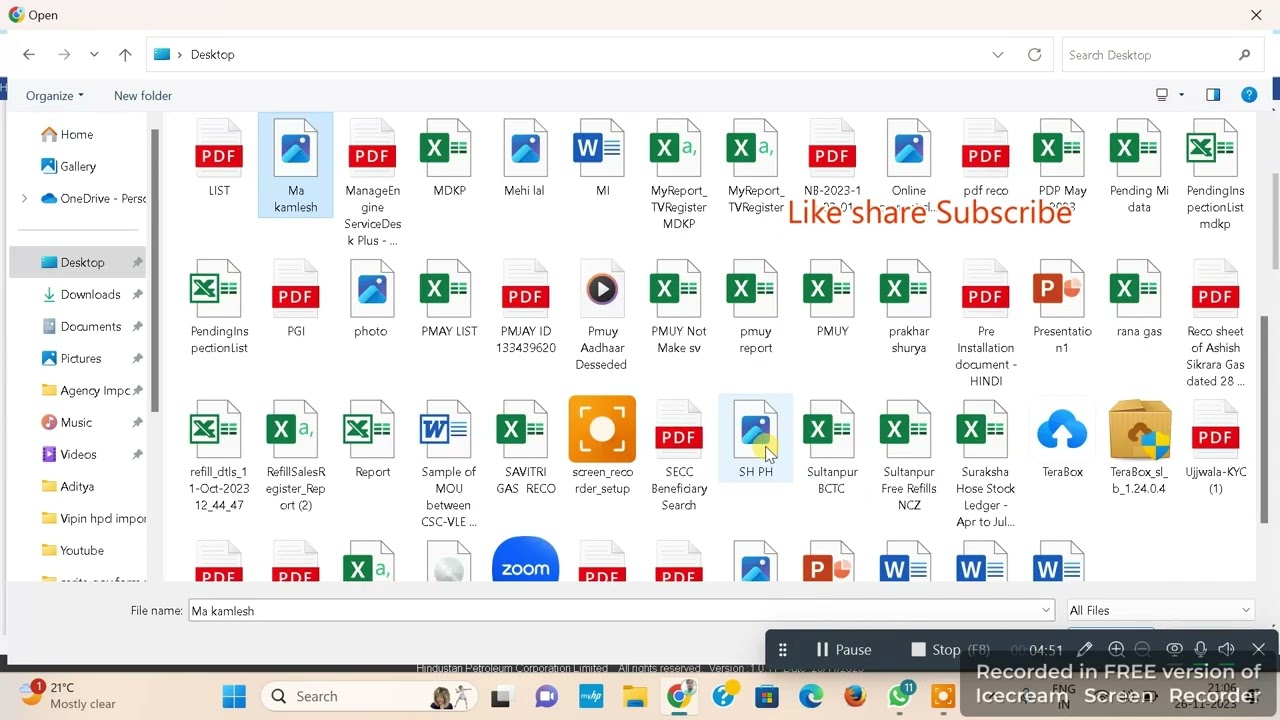Select the ManageEngine ServiceDesk Plus PDF
This screenshot has width=1280, height=720.
372,182
